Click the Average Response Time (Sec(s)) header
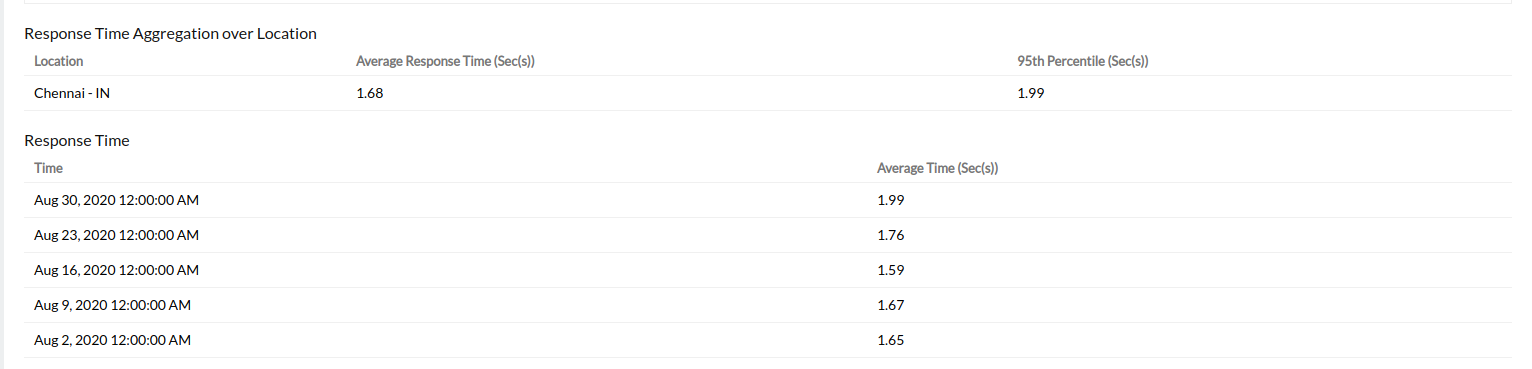This screenshot has height=369, width=1532. pos(446,61)
